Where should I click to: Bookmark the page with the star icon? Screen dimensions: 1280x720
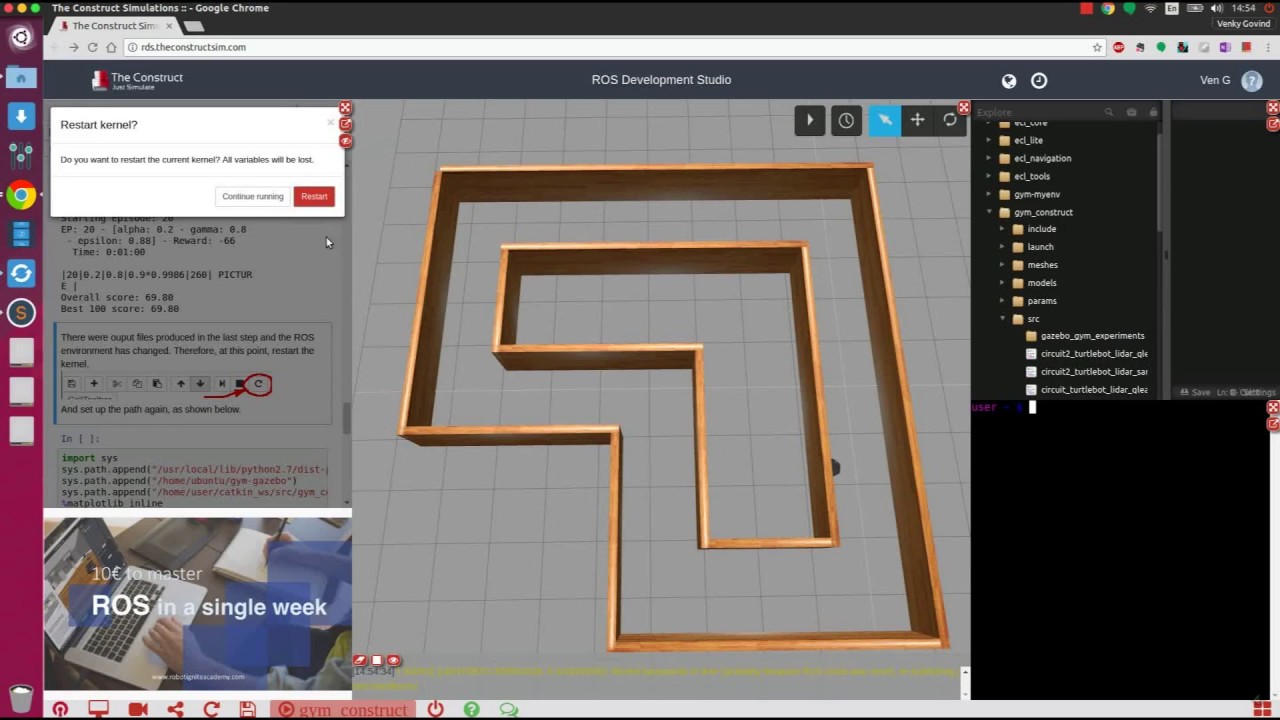(x=1097, y=47)
